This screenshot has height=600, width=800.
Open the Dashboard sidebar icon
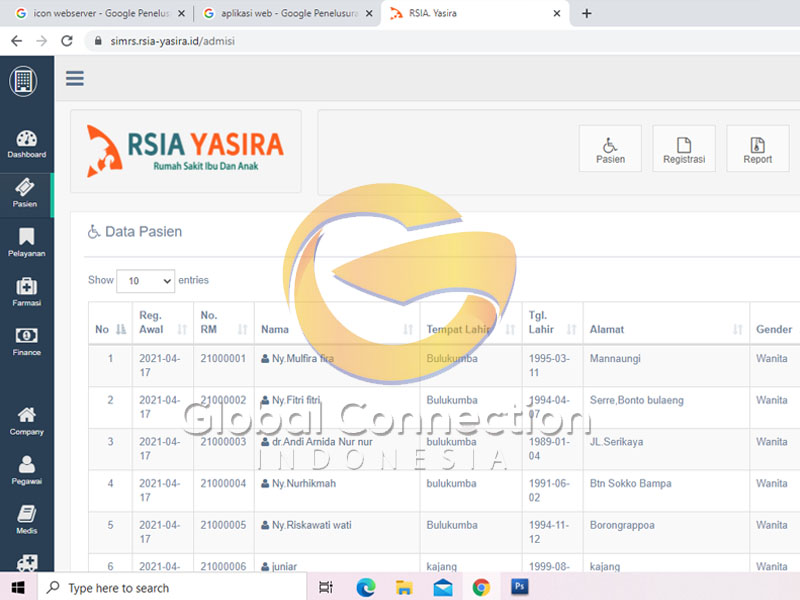coord(27,144)
